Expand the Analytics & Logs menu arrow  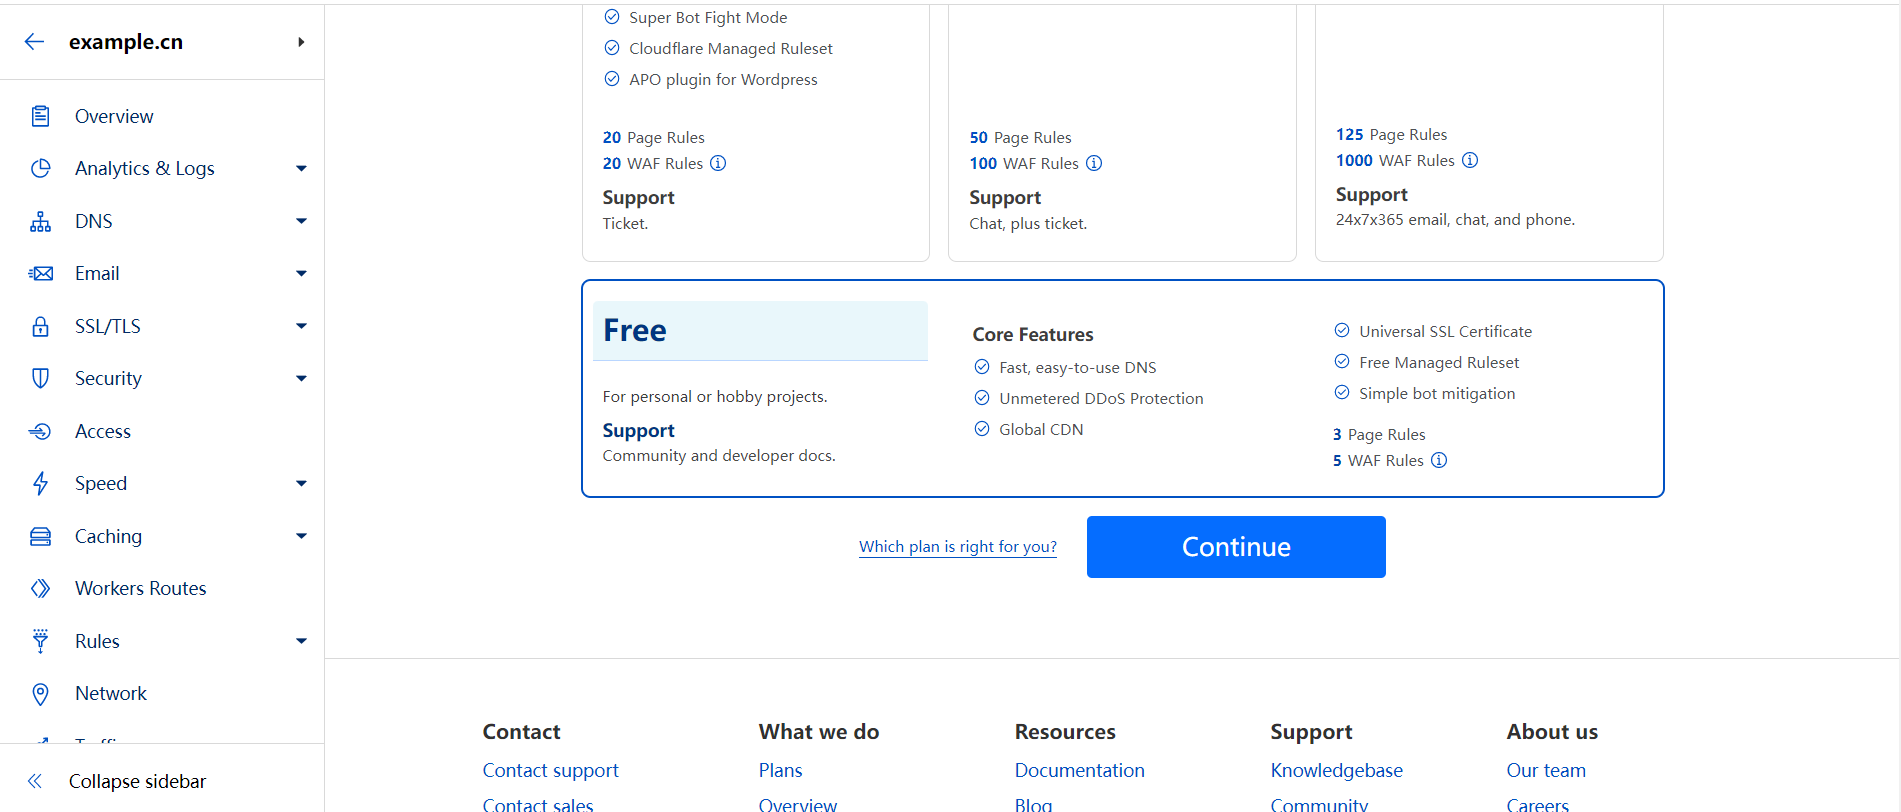[x=301, y=169]
